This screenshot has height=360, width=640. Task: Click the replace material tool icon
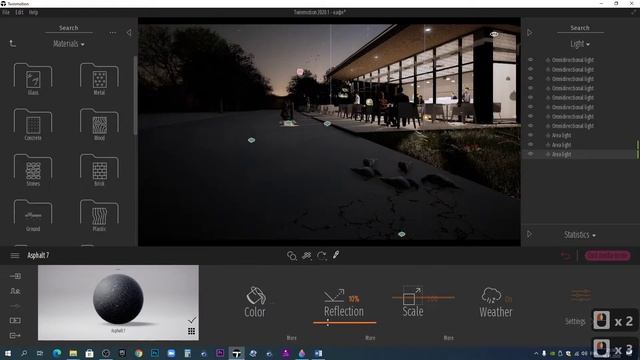[x=307, y=256]
